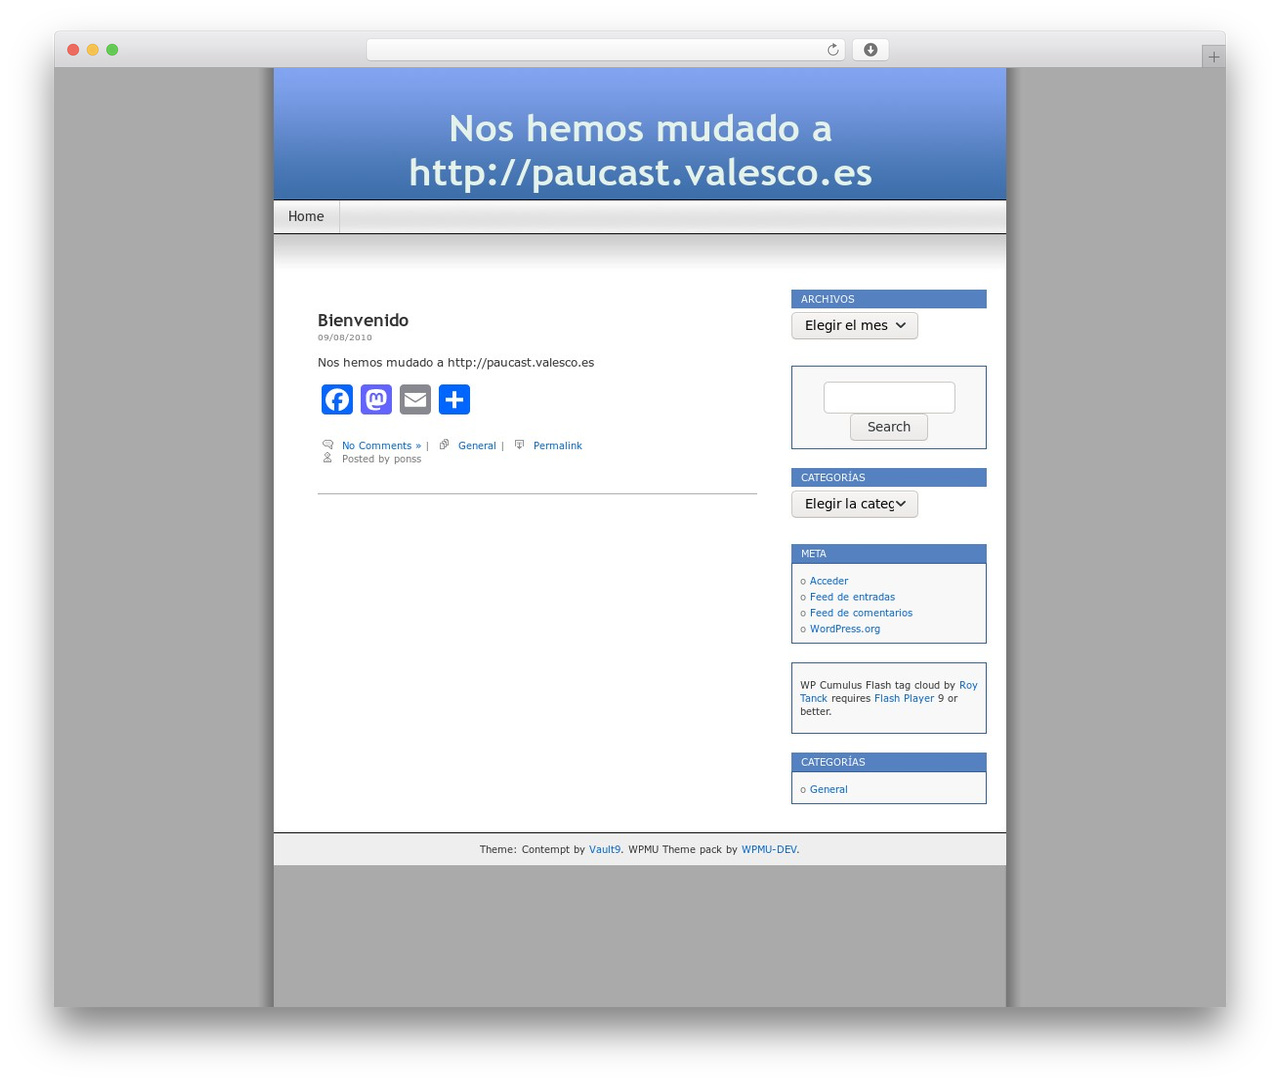Select General in the Categorías sidebar list
This screenshot has width=1280, height=1084.
[828, 790]
